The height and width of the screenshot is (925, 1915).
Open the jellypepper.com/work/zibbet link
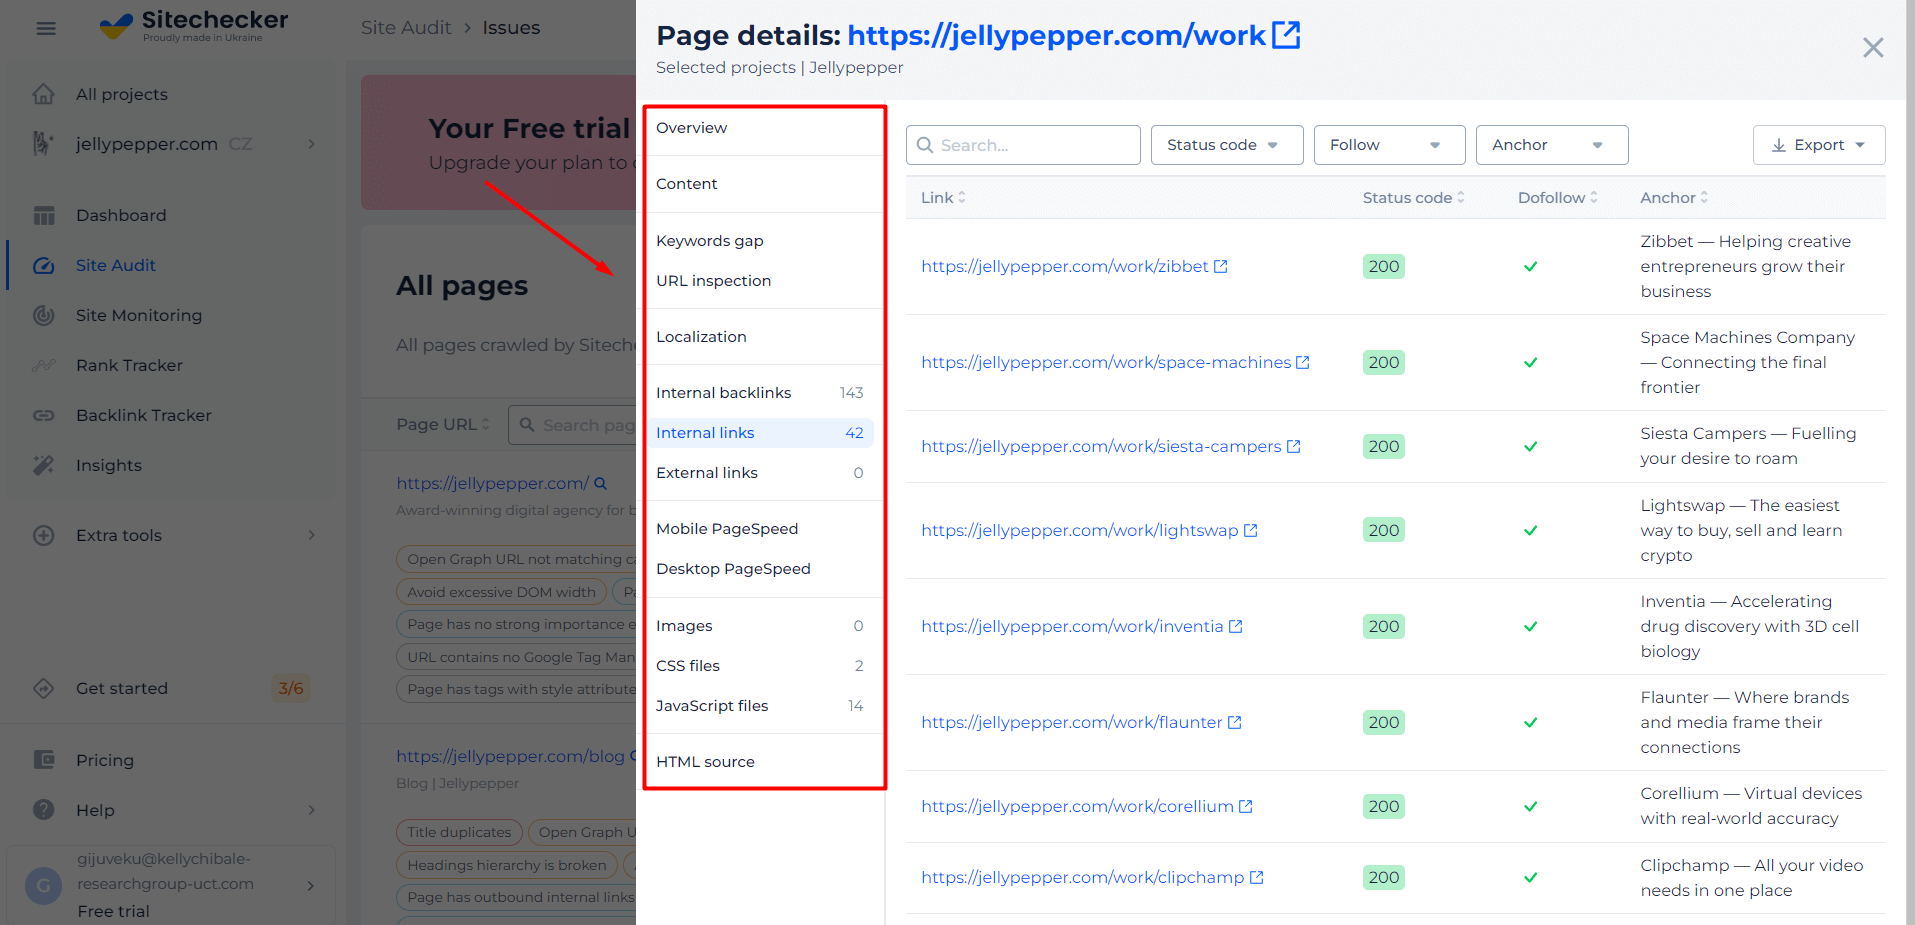tap(1065, 266)
